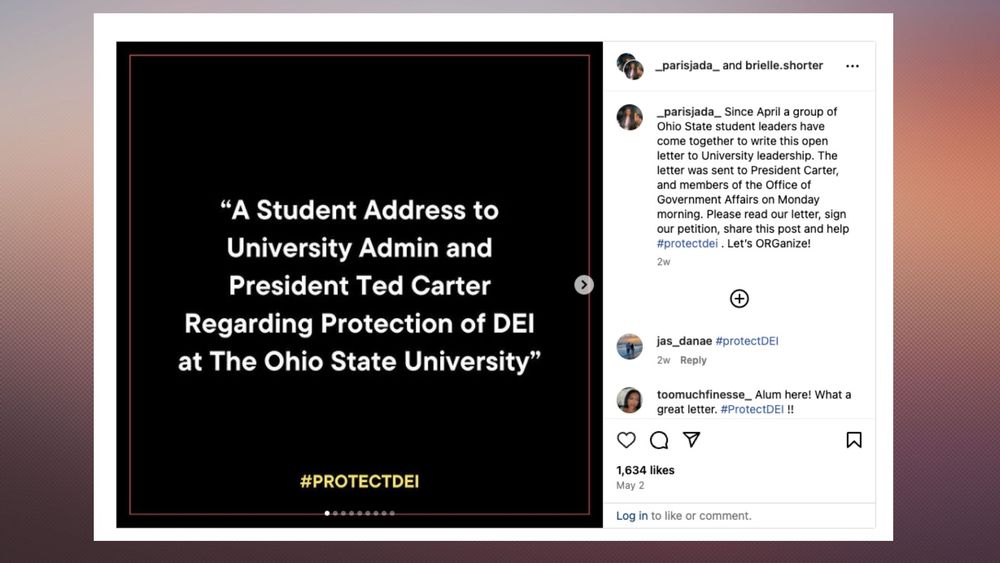Open the three-dot more options menu
Image resolution: width=1000 pixels, height=563 pixels.
852,66
